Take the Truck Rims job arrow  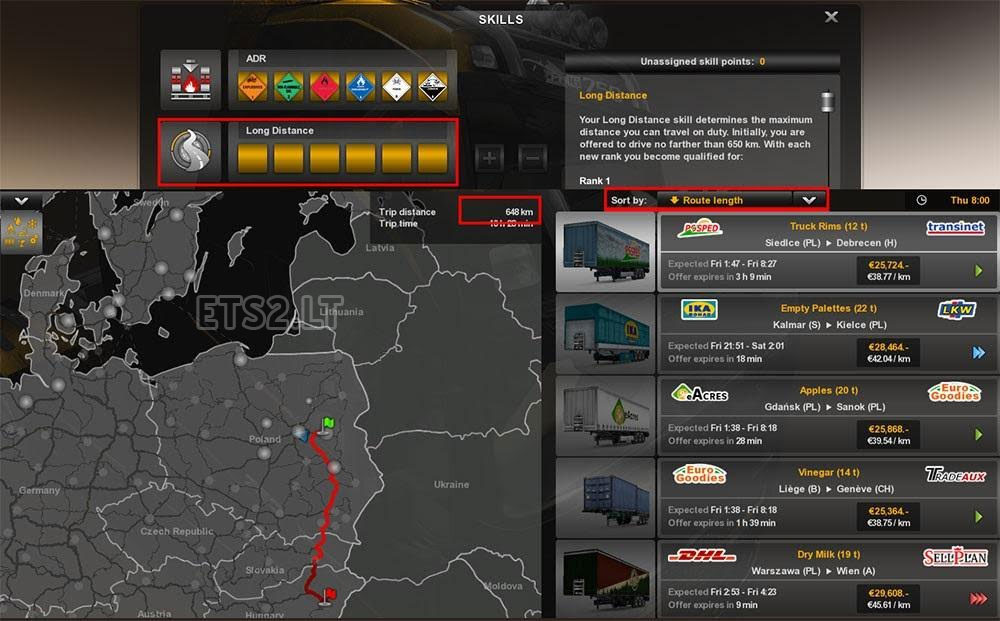(x=979, y=271)
